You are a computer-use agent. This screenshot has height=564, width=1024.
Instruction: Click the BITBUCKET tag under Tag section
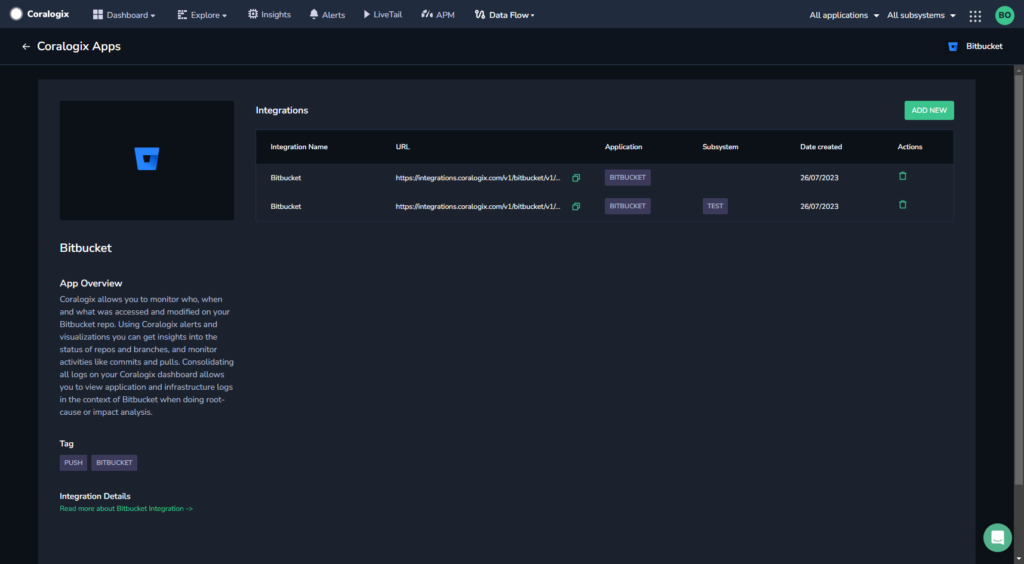[114, 463]
